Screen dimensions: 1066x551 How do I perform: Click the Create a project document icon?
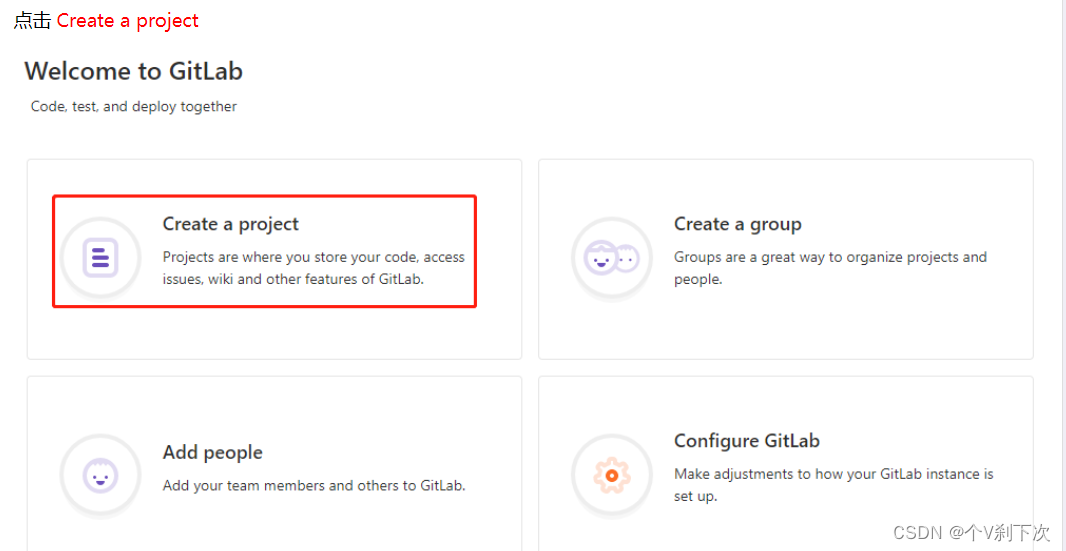101,258
